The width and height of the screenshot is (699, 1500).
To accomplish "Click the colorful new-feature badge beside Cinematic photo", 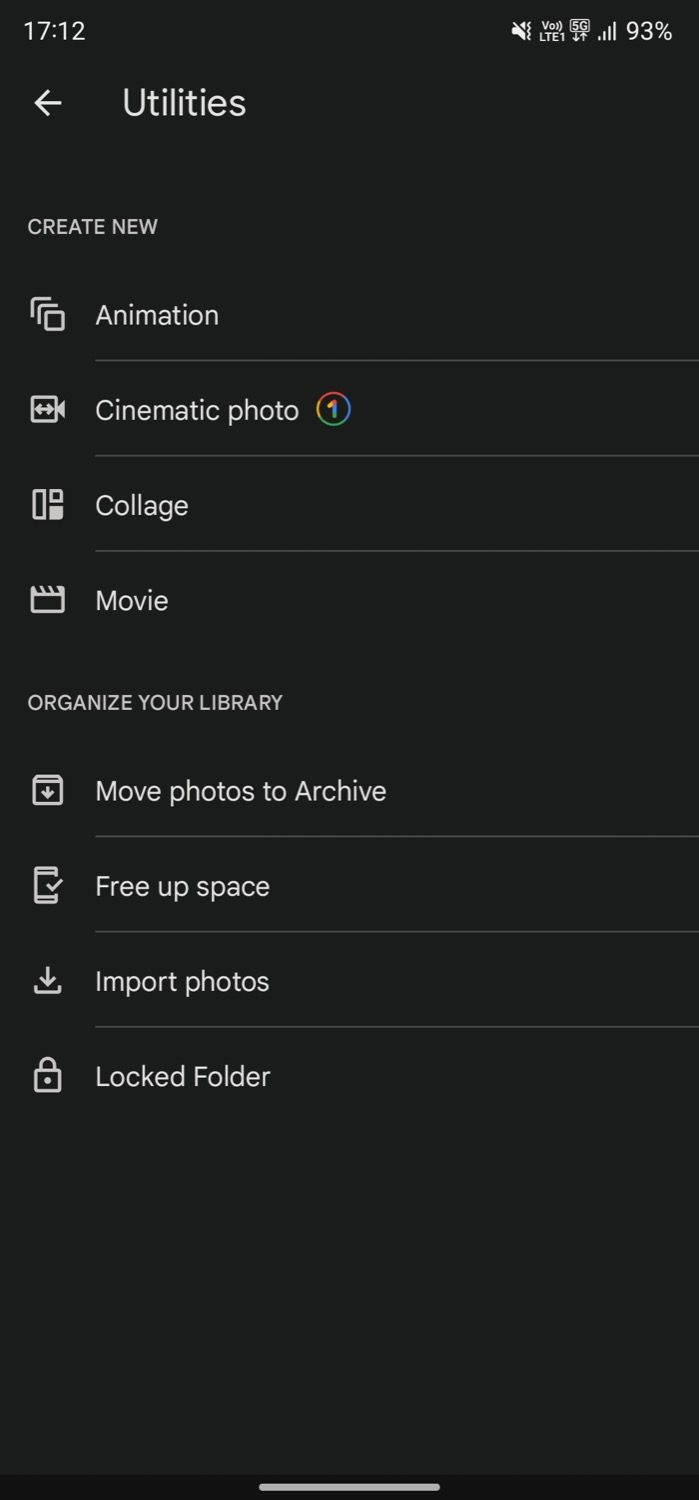I will (x=334, y=409).
